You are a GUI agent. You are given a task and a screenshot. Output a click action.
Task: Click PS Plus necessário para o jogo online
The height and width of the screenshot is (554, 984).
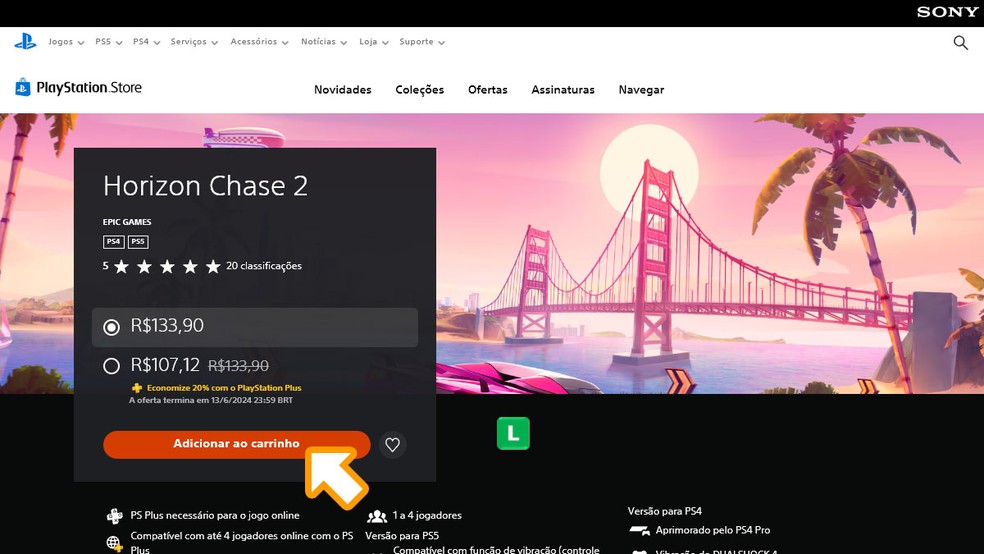(215, 515)
